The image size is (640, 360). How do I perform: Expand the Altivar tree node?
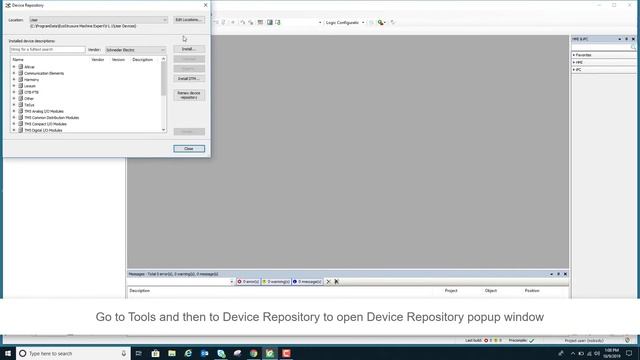click(x=14, y=67)
